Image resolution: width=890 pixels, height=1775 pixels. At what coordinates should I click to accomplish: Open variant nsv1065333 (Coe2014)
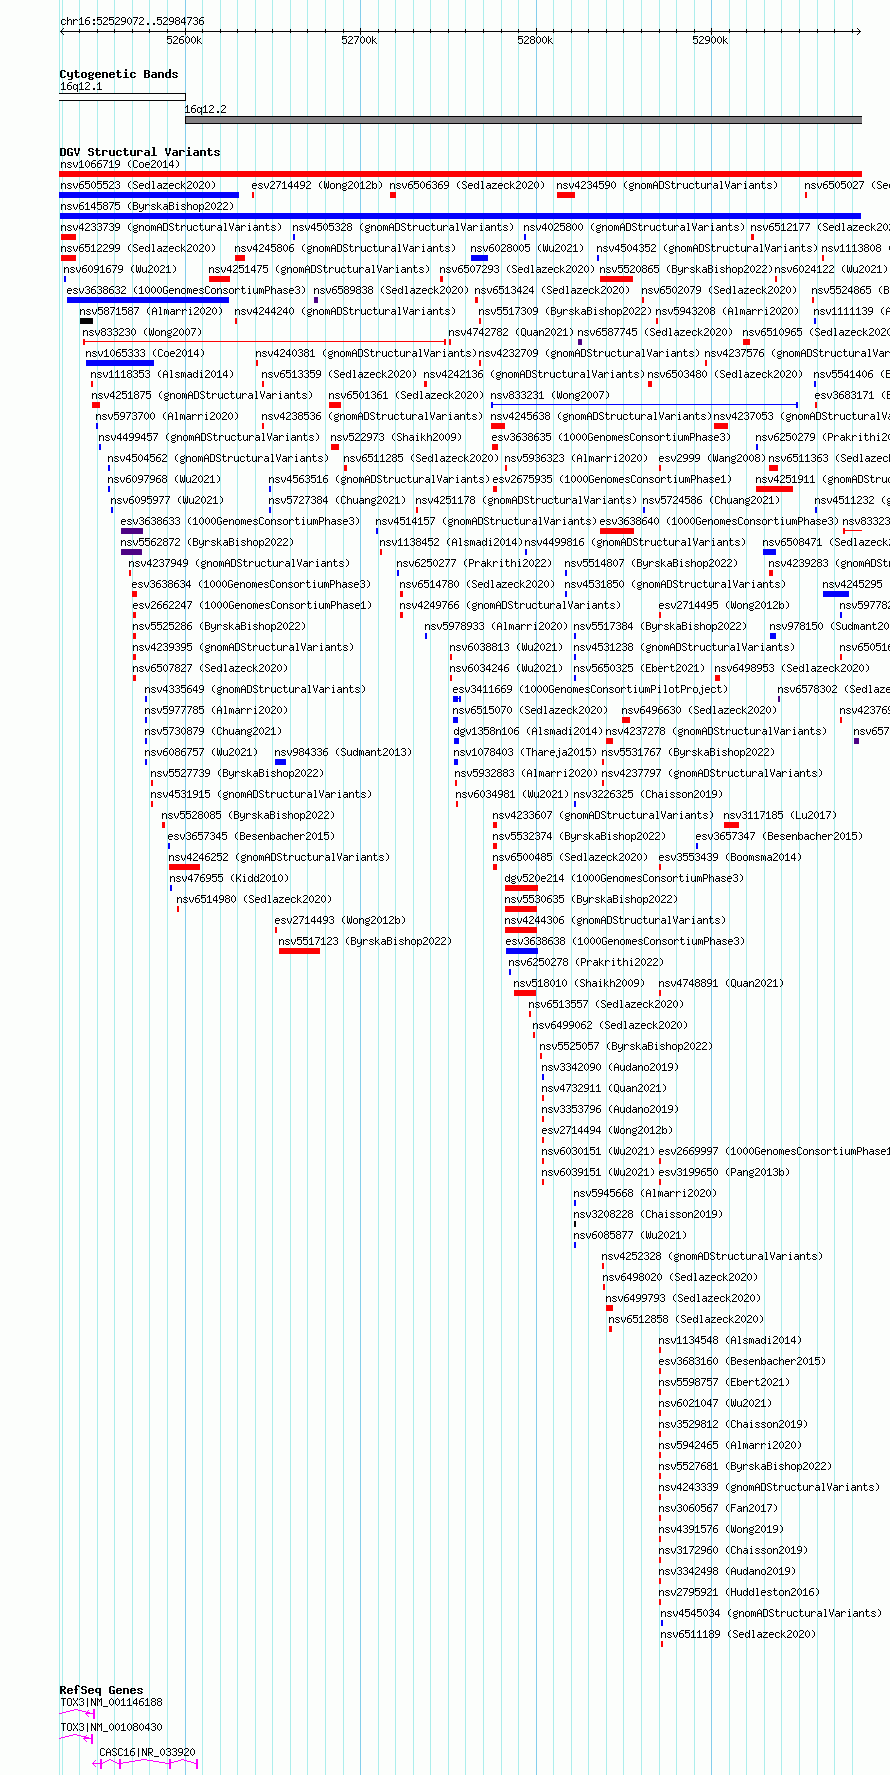pos(145,353)
